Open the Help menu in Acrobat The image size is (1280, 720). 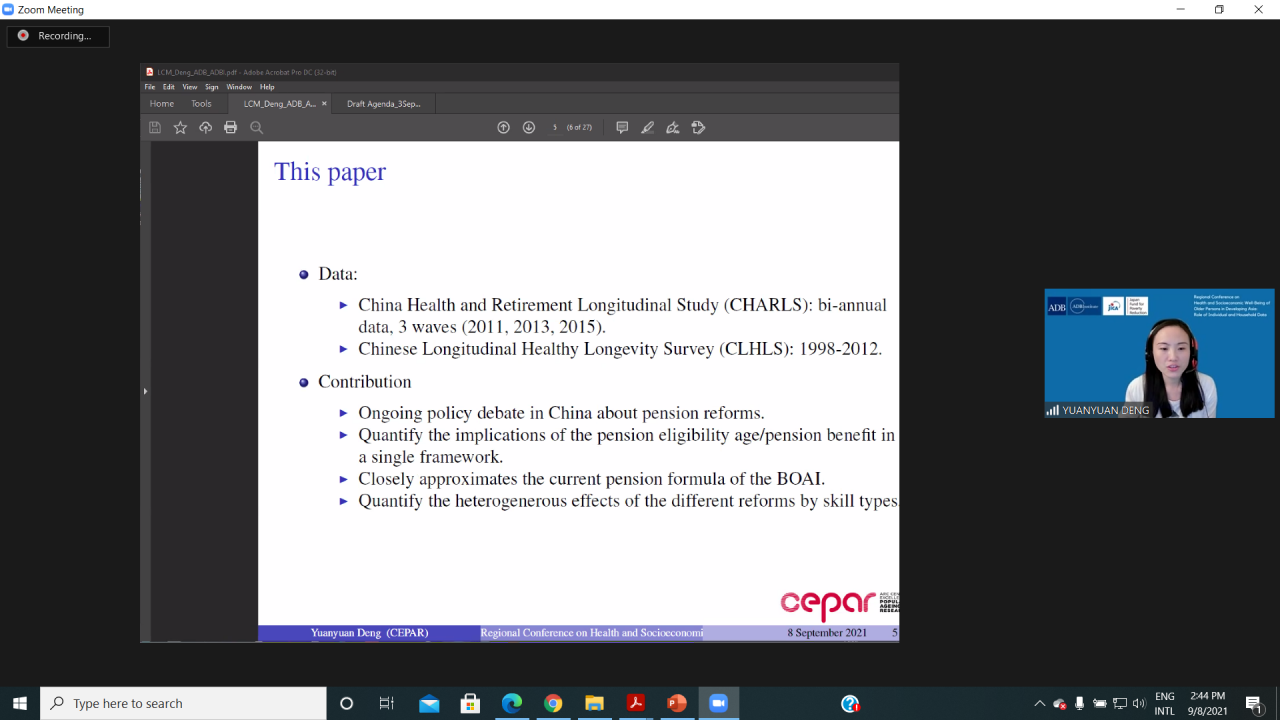pyautogui.click(x=267, y=87)
